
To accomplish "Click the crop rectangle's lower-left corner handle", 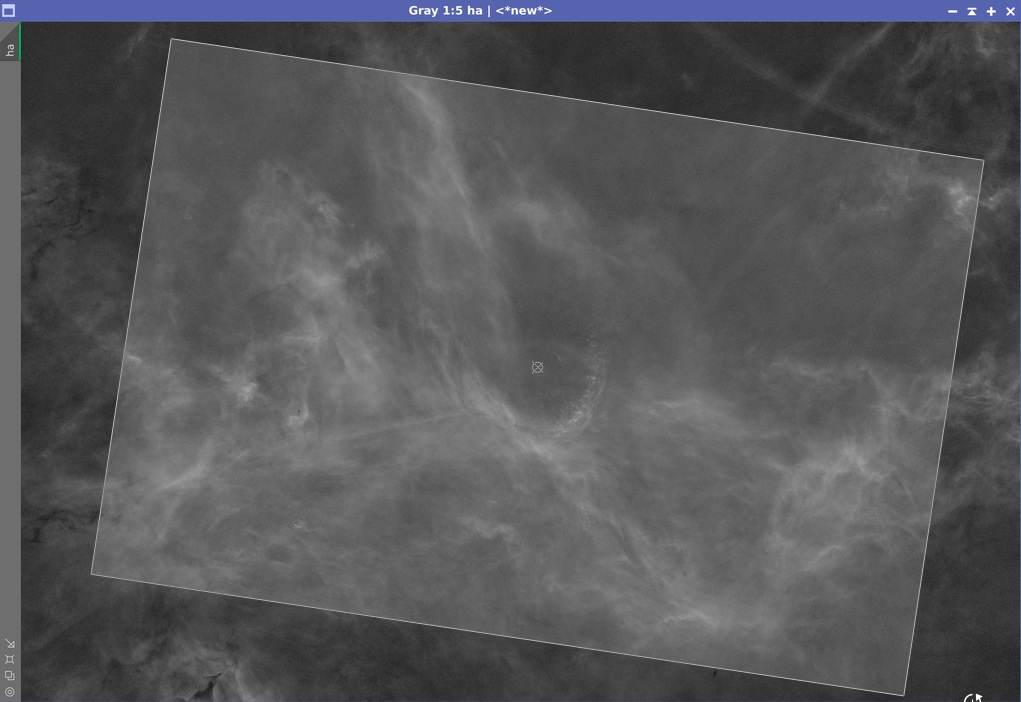I will (x=91, y=574).
